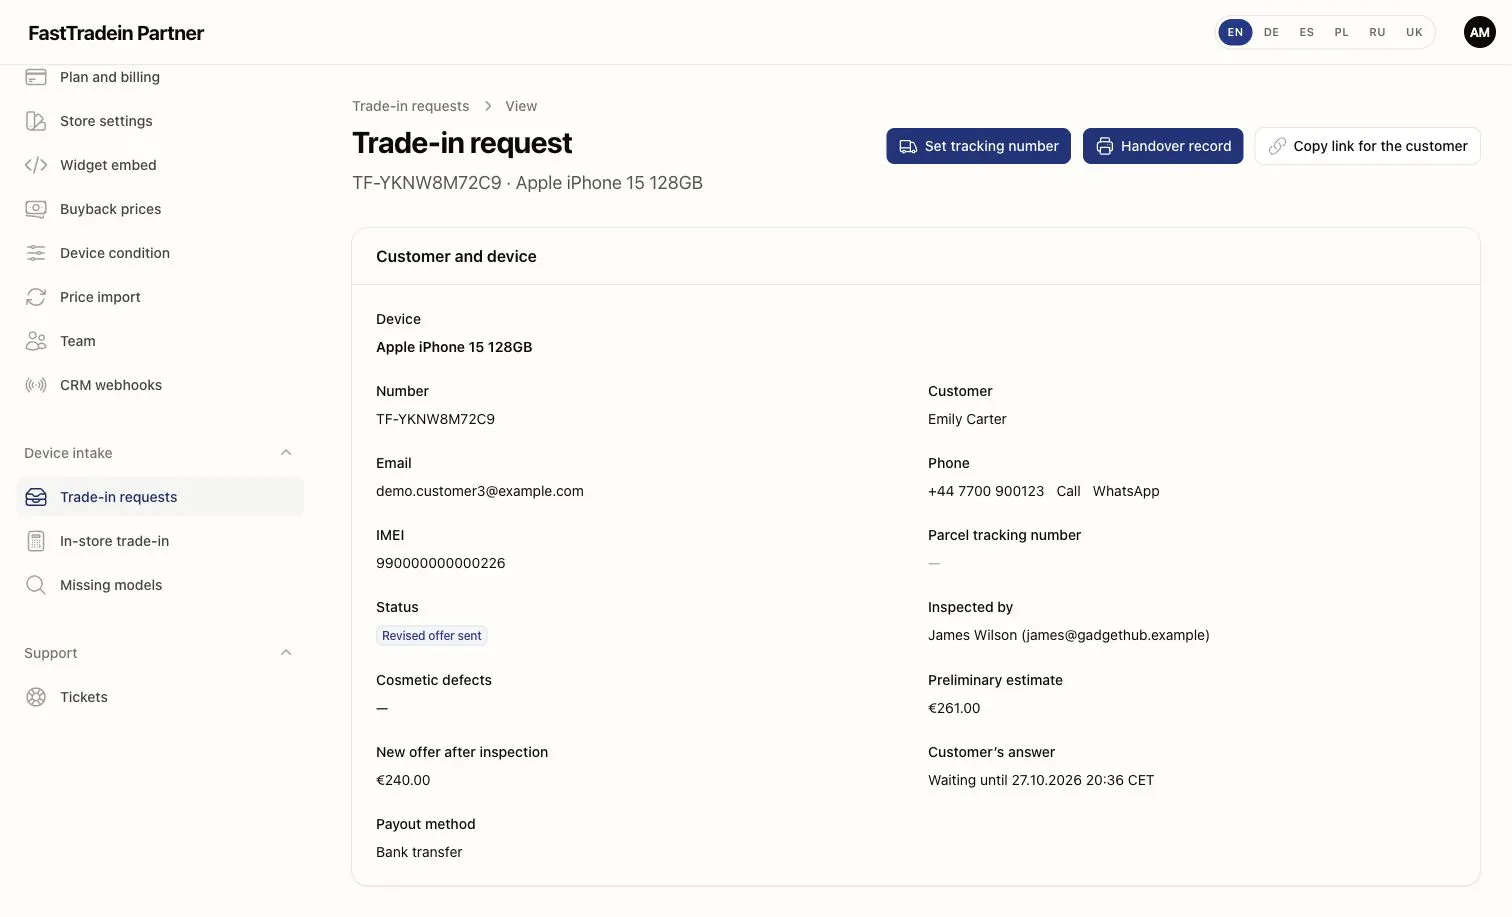This screenshot has height=917, width=1512.
Task: Go to Buyback prices page
Action: pyautogui.click(x=160, y=209)
